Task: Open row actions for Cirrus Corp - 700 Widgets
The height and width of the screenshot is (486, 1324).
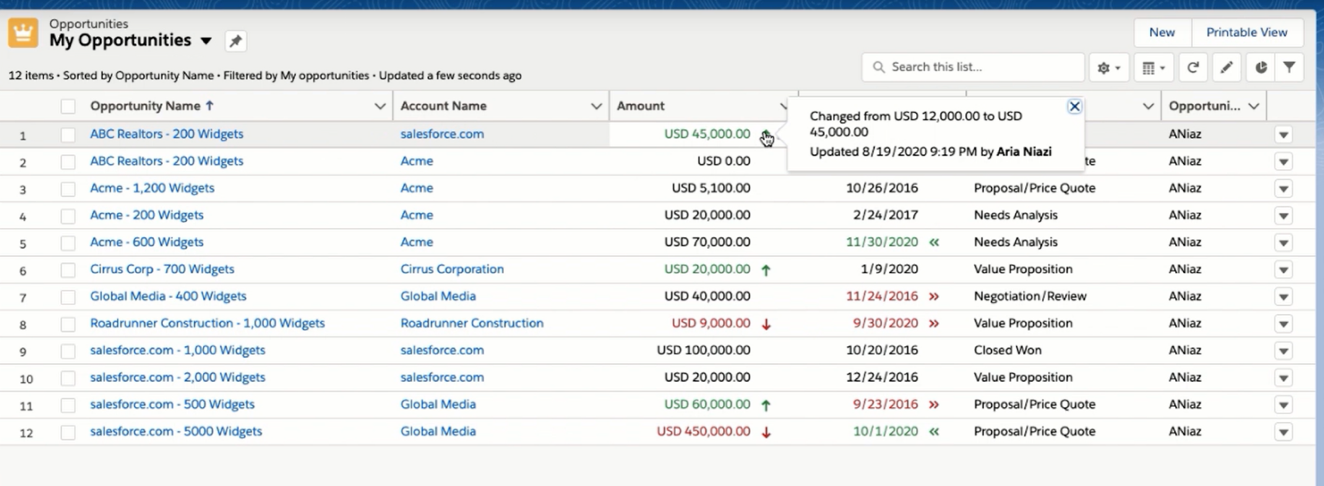Action: pyautogui.click(x=1284, y=270)
